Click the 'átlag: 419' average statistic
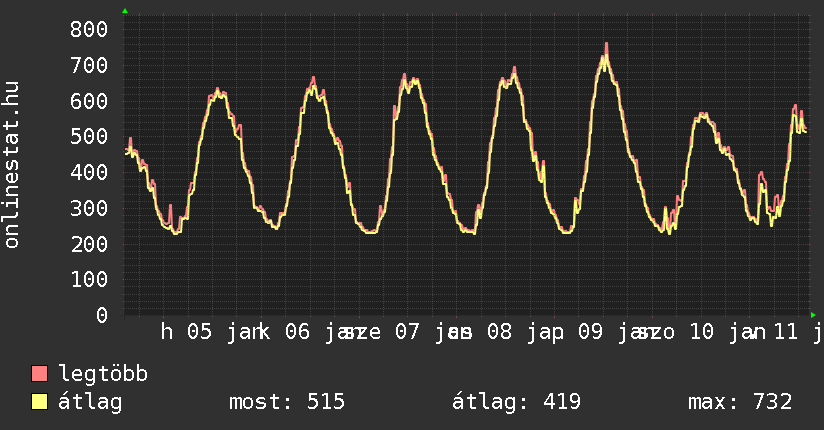The width and height of the screenshot is (824, 430). click(x=516, y=402)
